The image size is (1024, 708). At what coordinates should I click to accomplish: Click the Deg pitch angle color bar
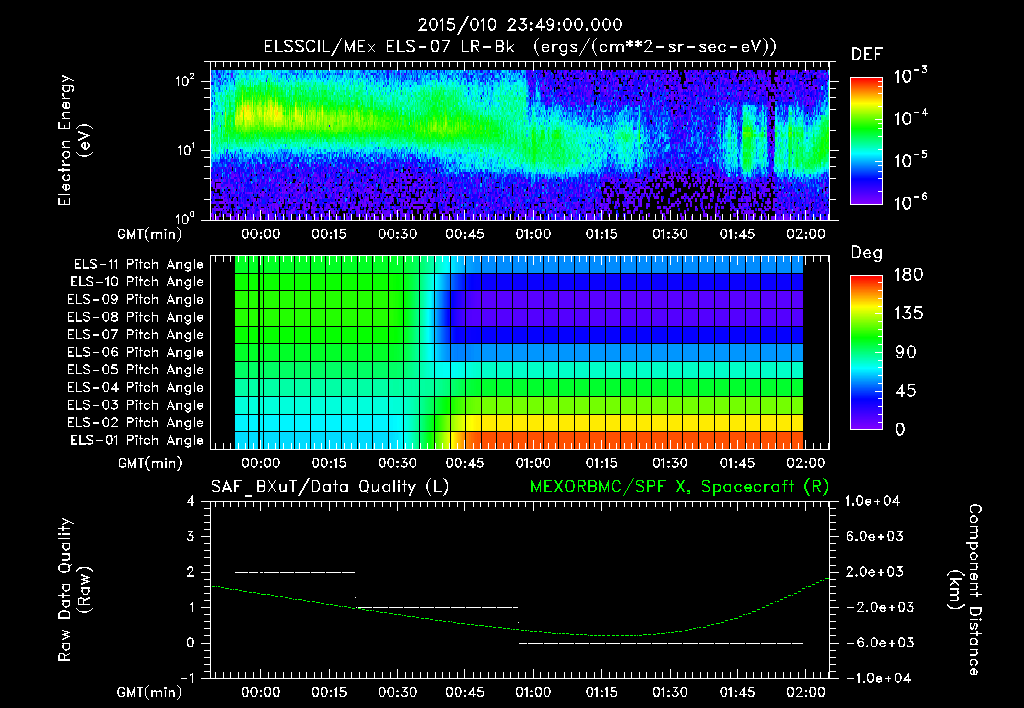click(866, 352)
